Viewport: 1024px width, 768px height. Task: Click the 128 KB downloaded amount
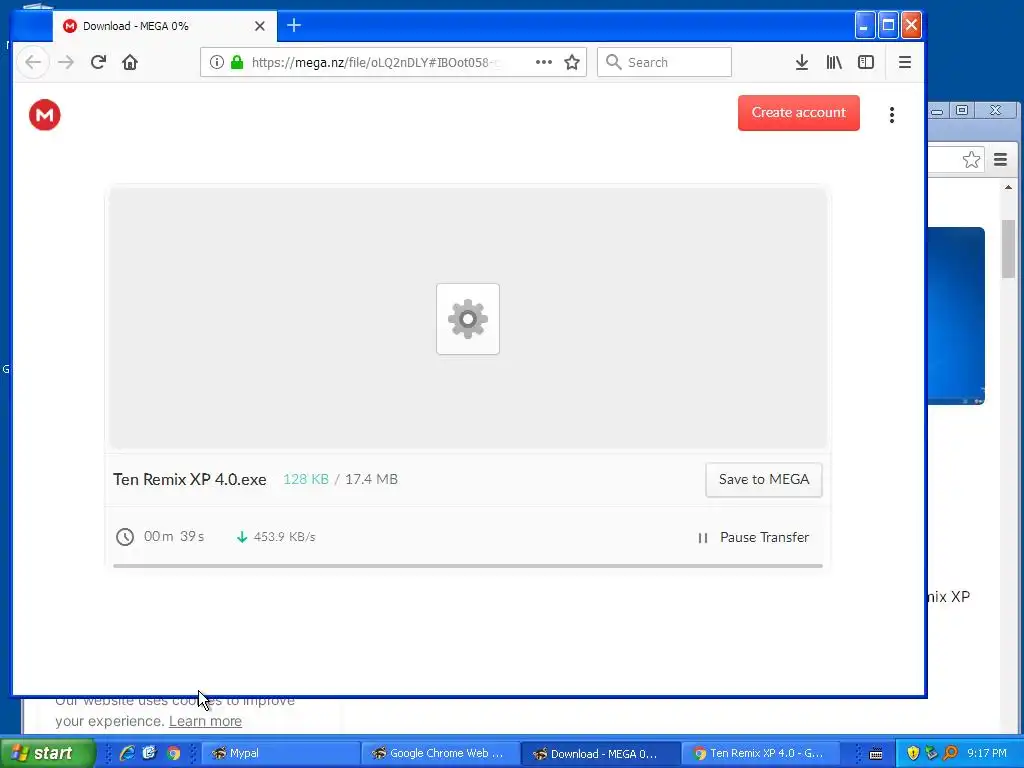[x=306, y=479]
